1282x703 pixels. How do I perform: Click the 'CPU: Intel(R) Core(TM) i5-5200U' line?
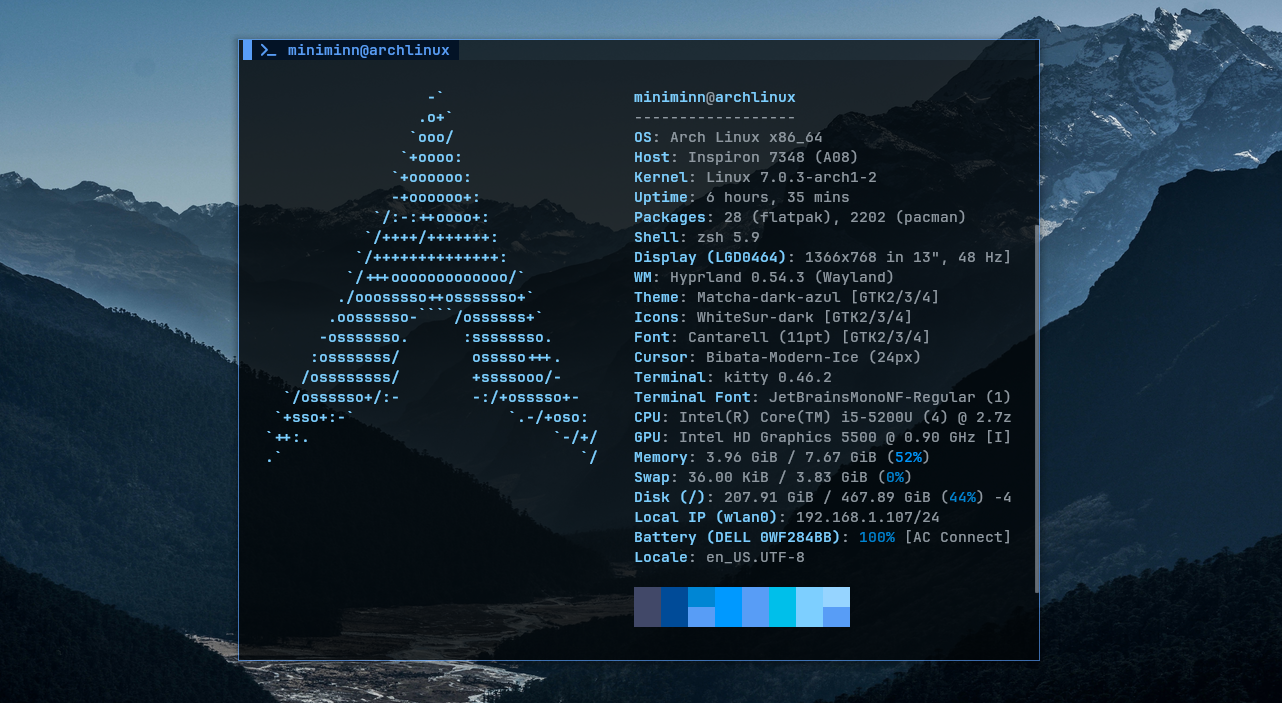pos(823,417)
